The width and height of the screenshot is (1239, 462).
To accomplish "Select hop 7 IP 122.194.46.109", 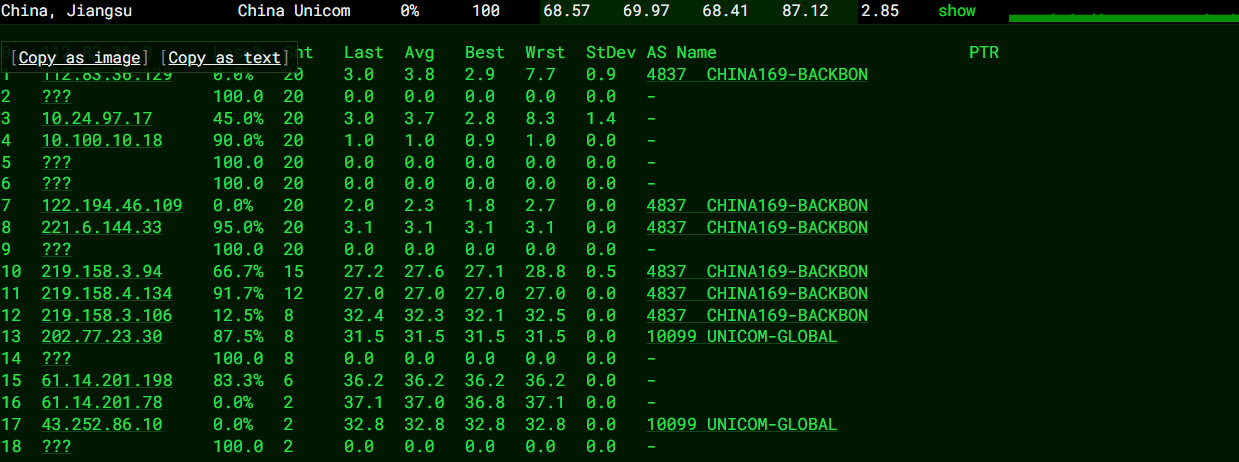I will click(x=111, y=206).
